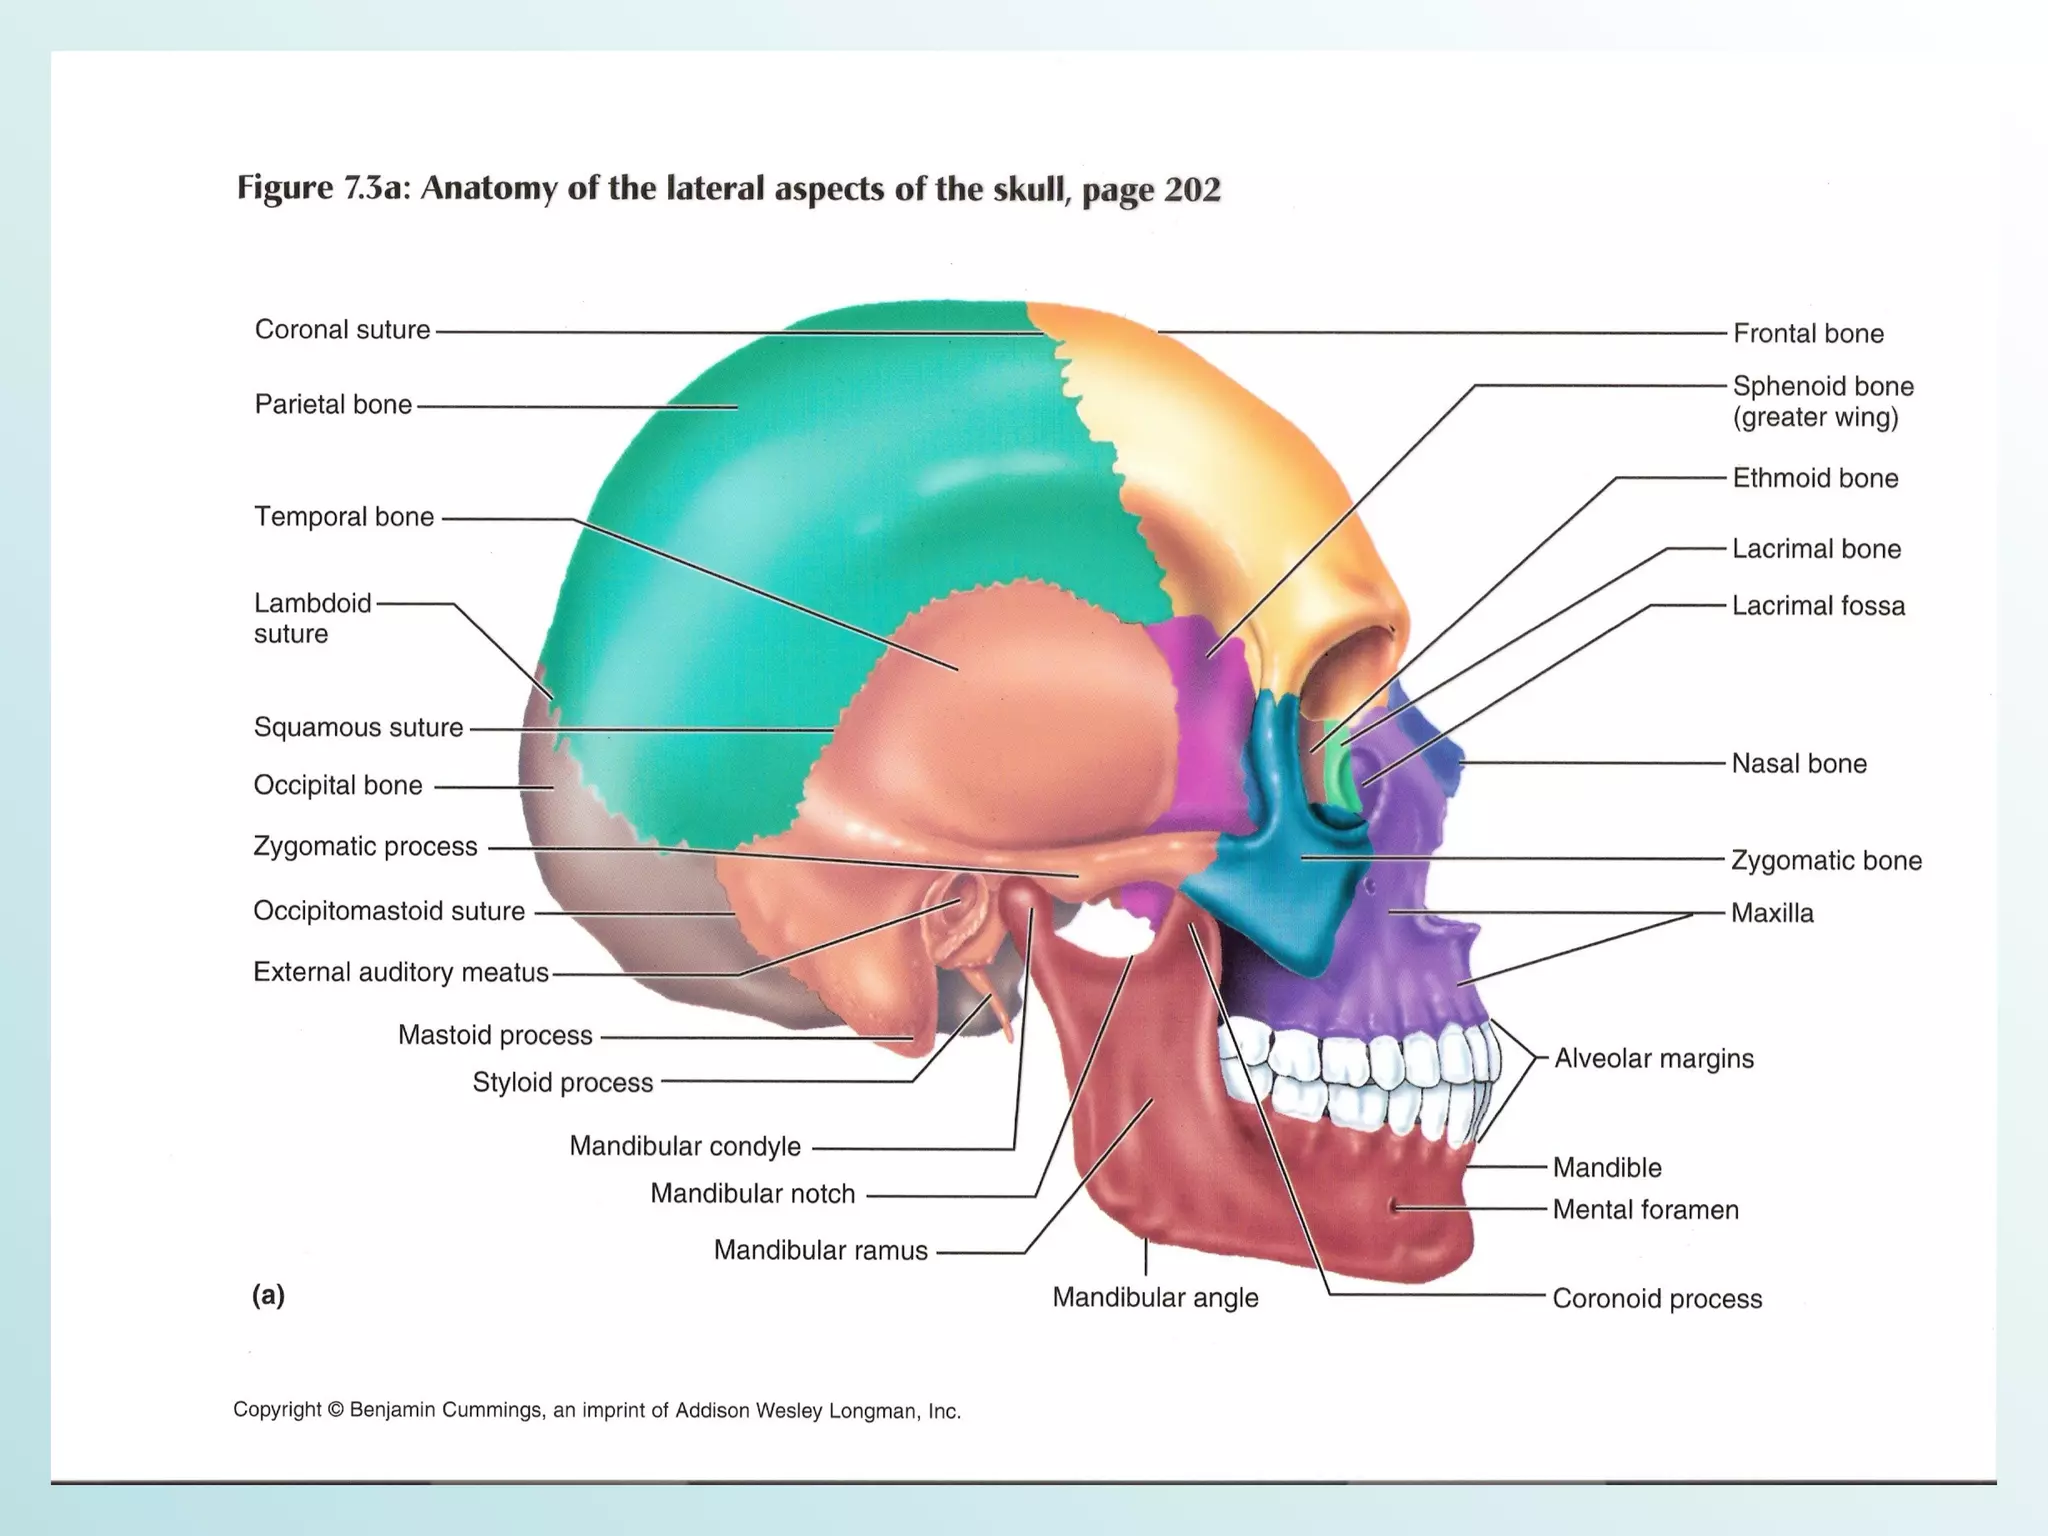The image size is (2048, 1536).
Task: Click the Mandibular angle label
Action: tap(1155, 1298)
